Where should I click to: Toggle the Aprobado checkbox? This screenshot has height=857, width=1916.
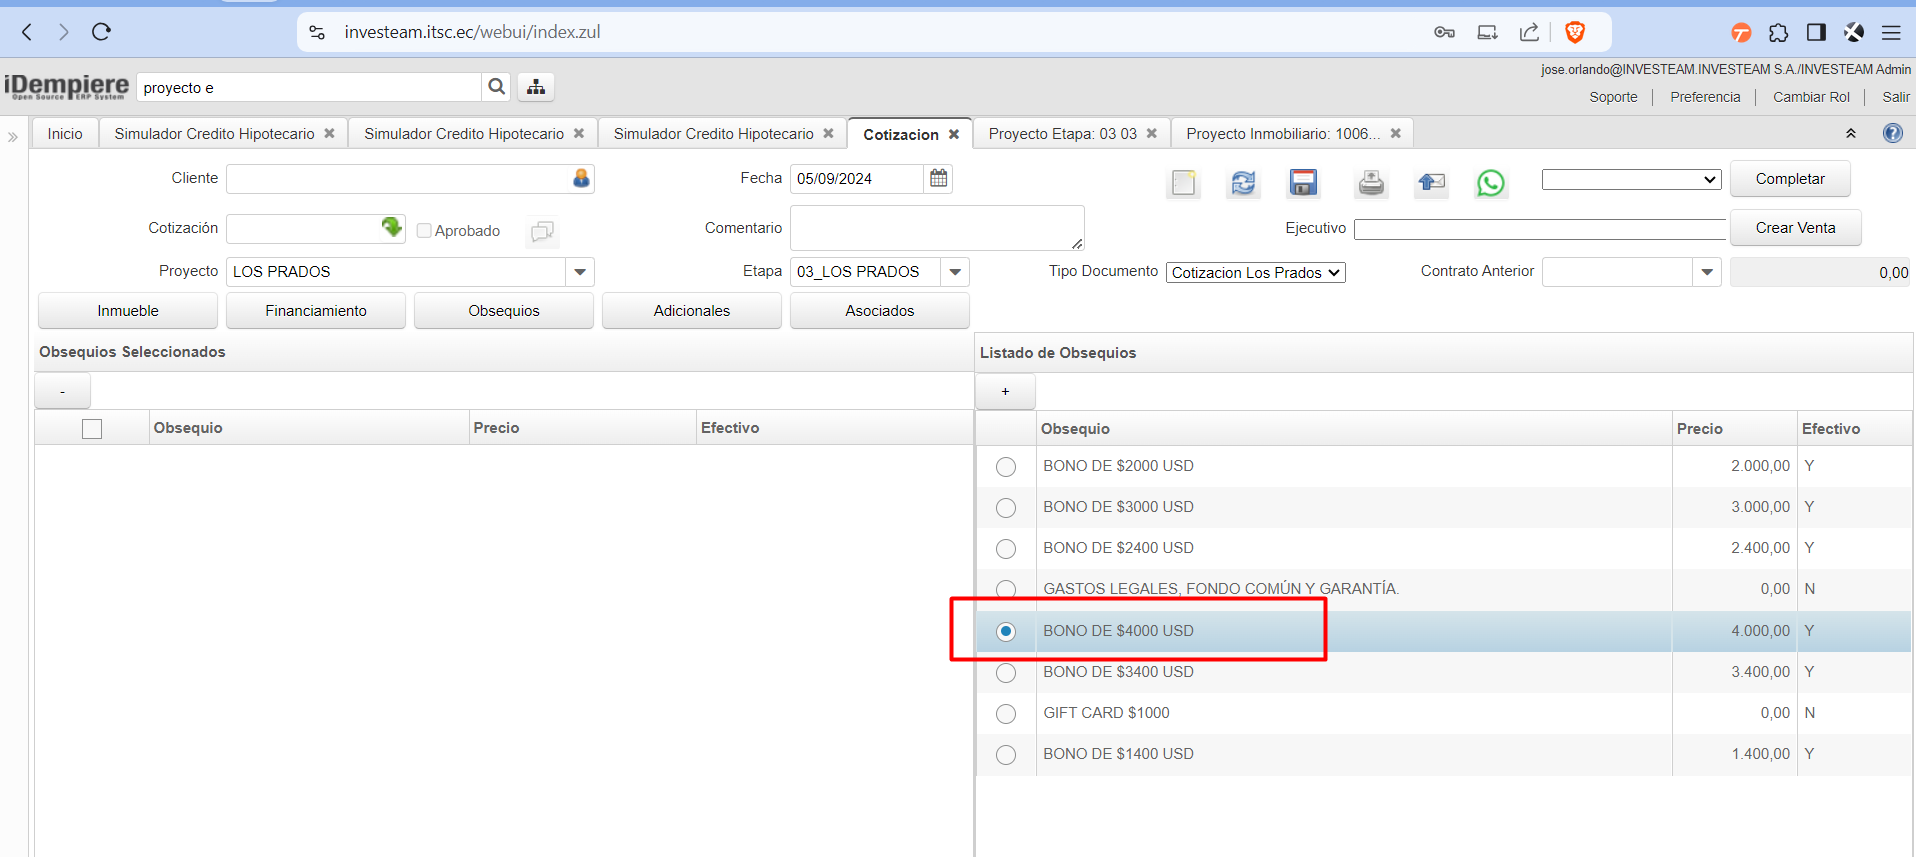(x=424, y=231)
